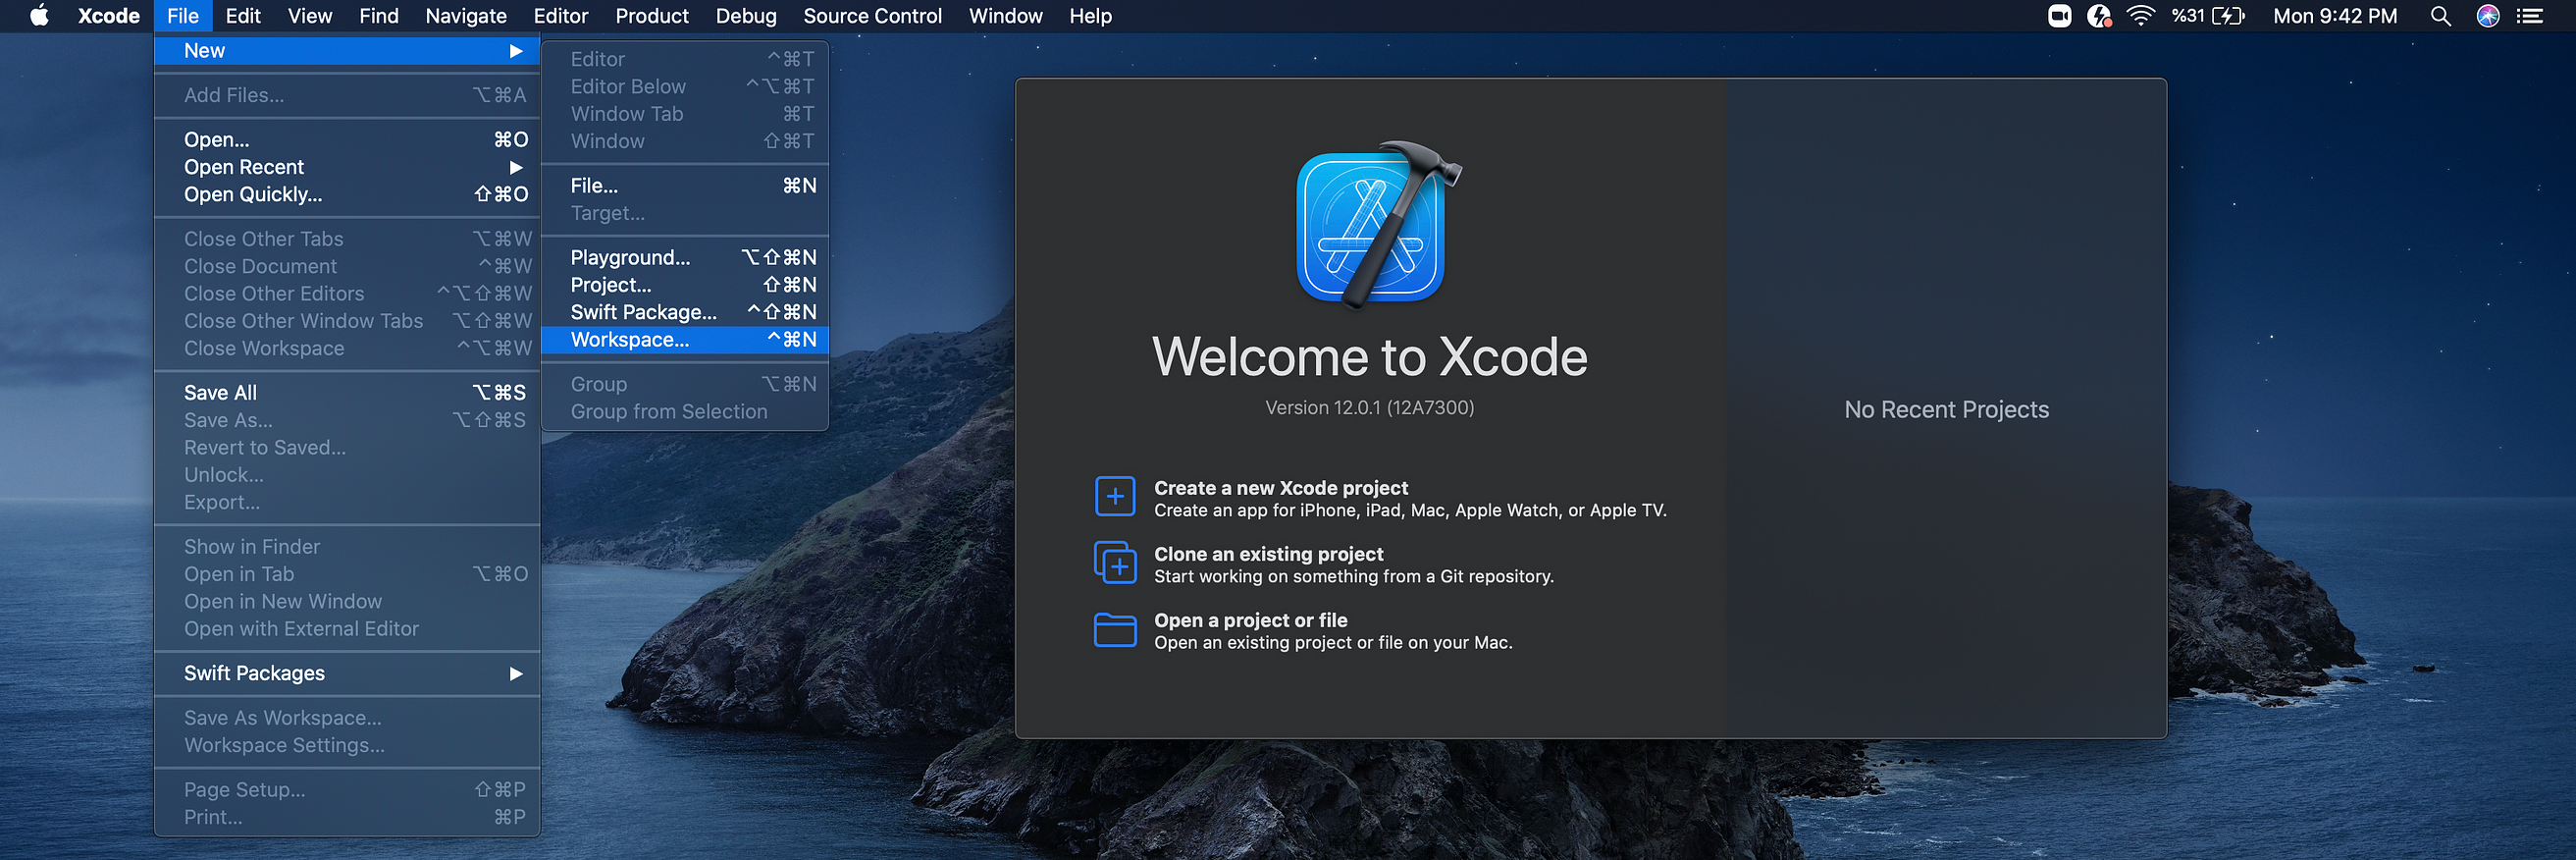The width and height of the screenshot is (2576, 860).
Task: Open the Apple menu logo
Action: (39, 16)
